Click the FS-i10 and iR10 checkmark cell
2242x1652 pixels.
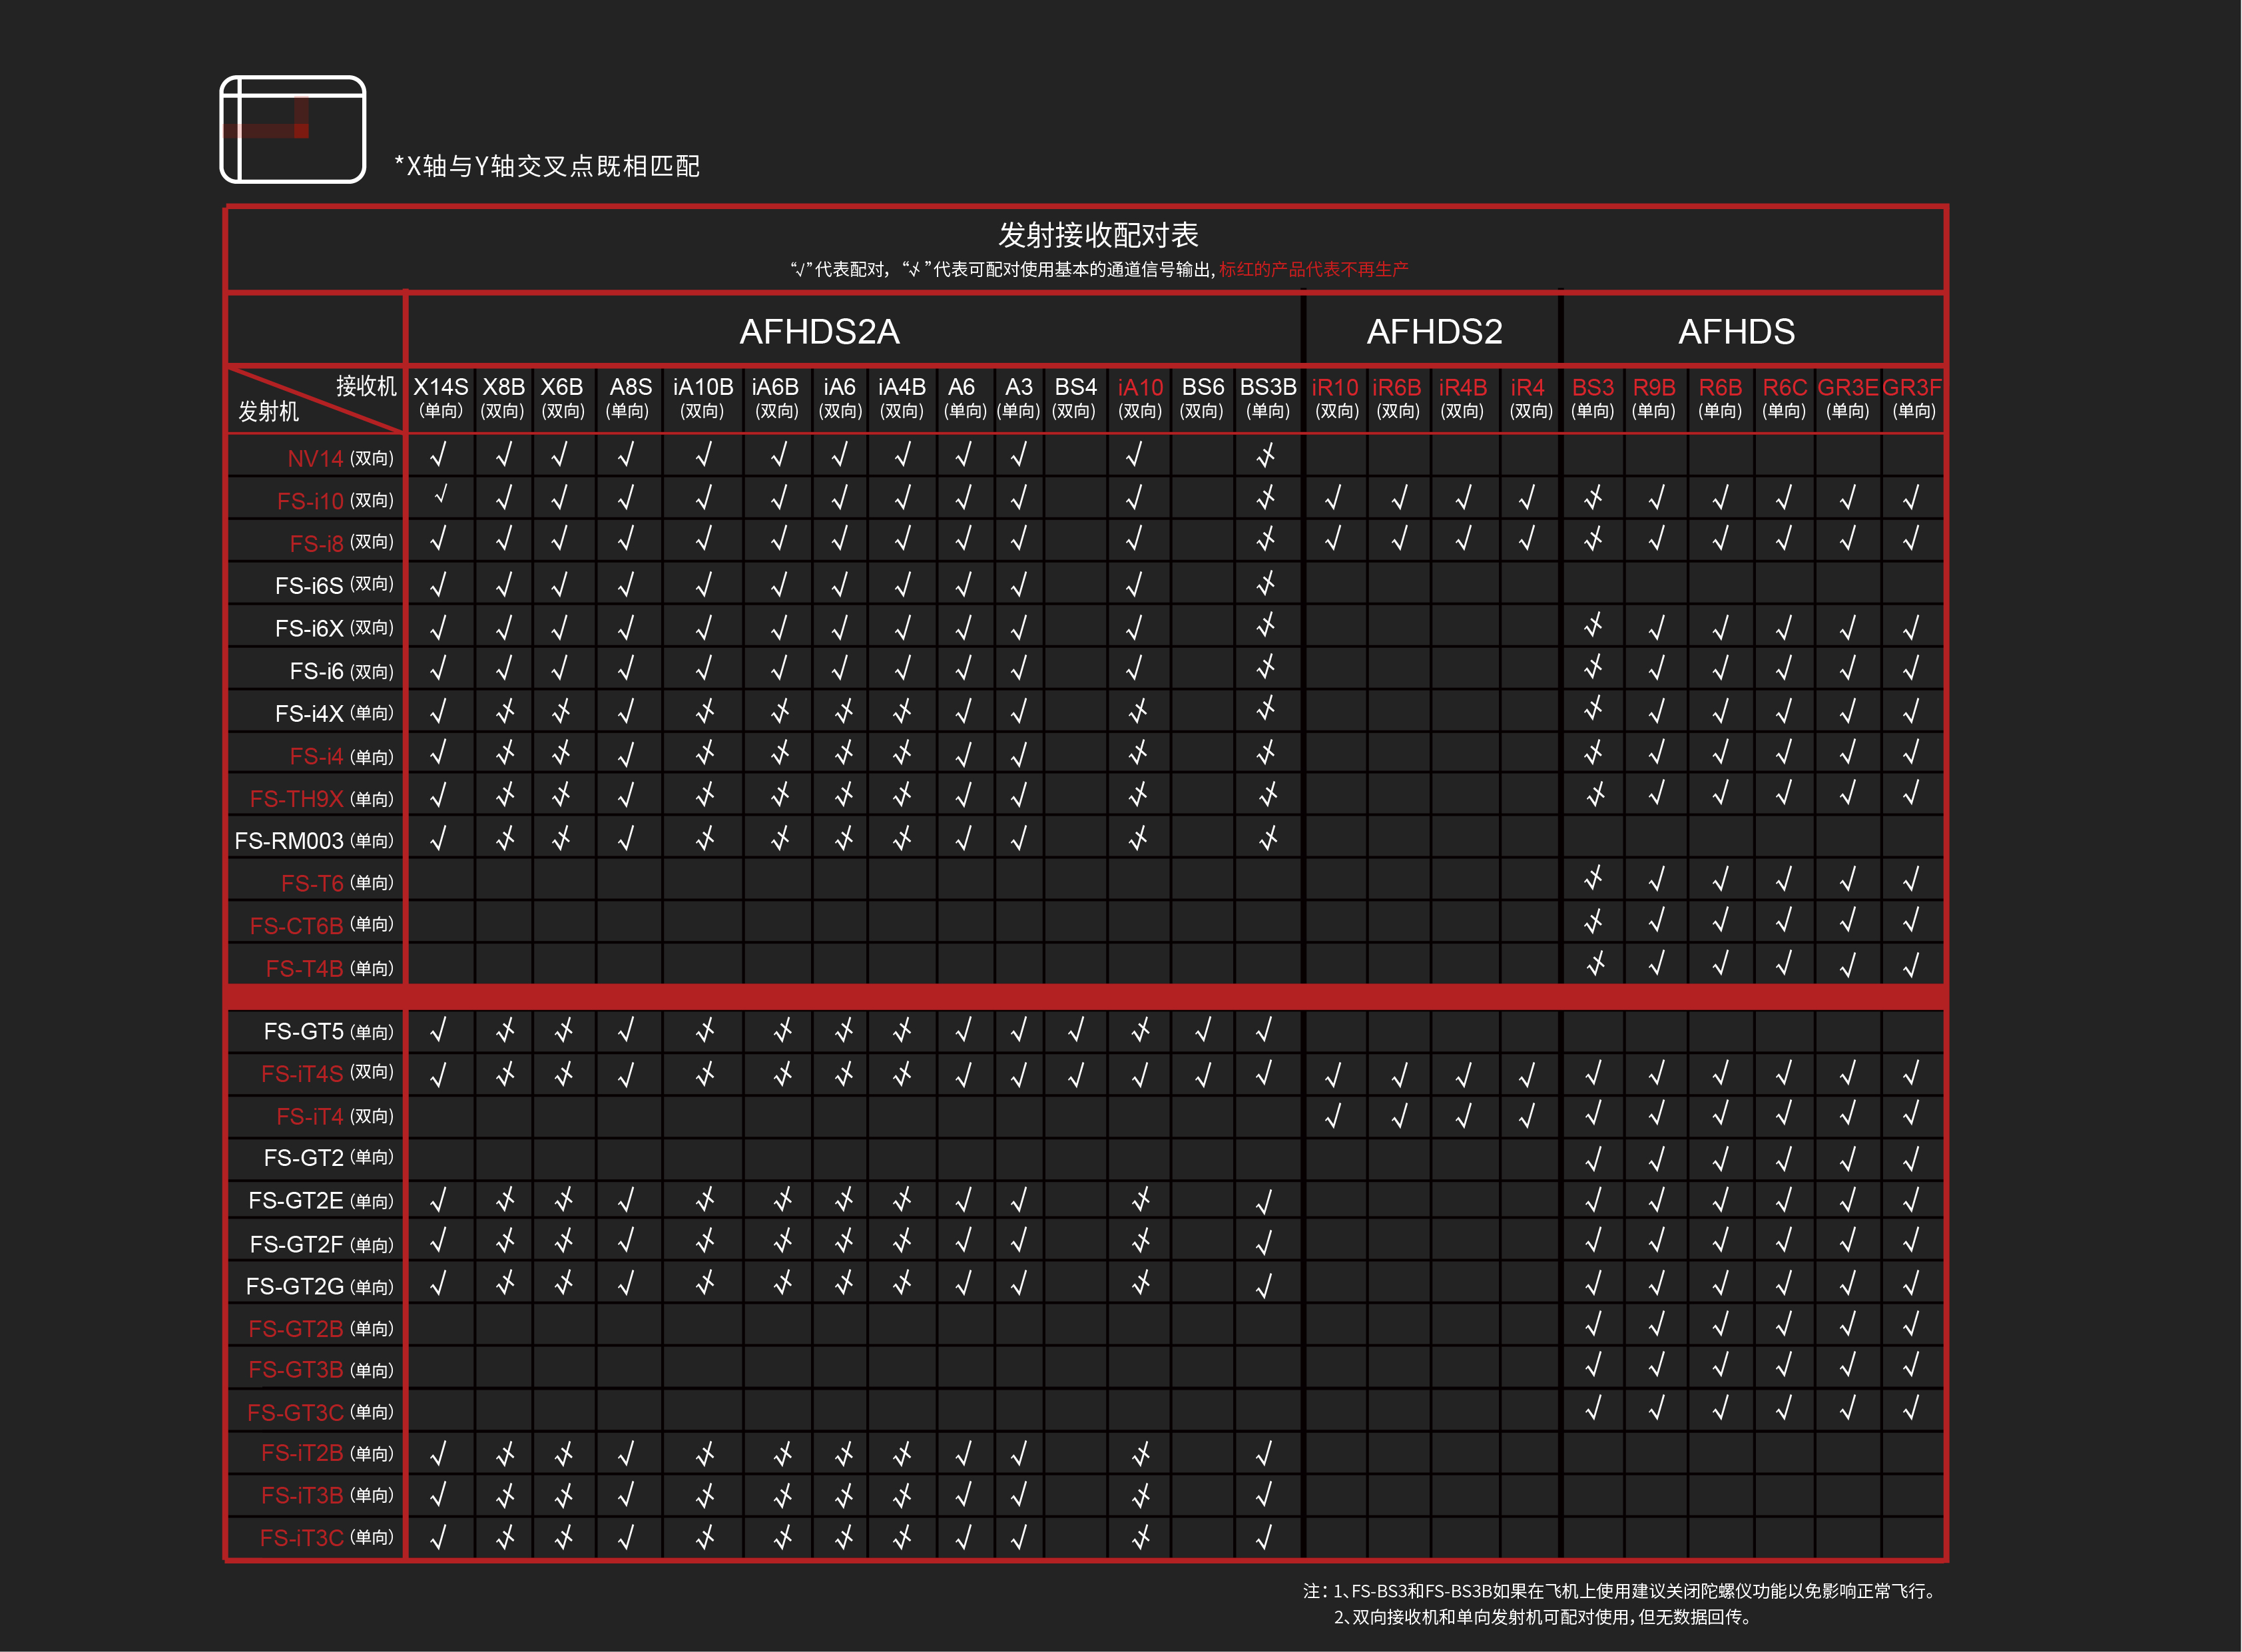1333,498
